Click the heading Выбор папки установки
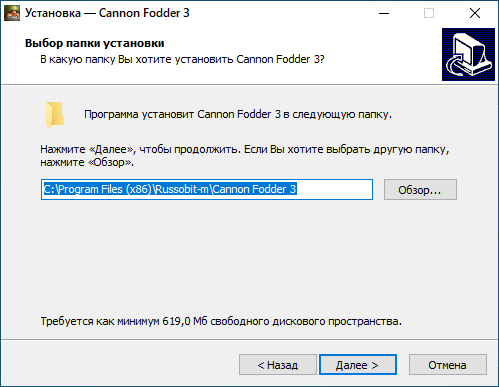 (x=94, y=43)
